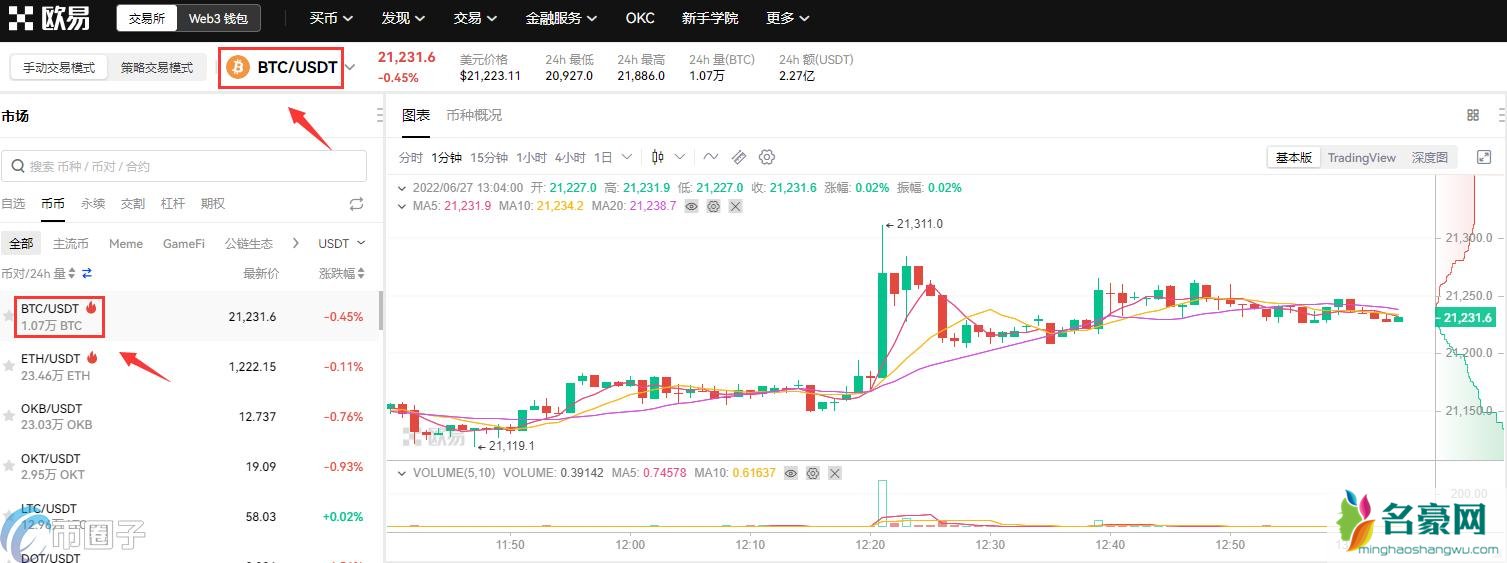This screenshot has width=1507, height=563.
Task: Open the layout grid icon
Action: coord(1473,115)
